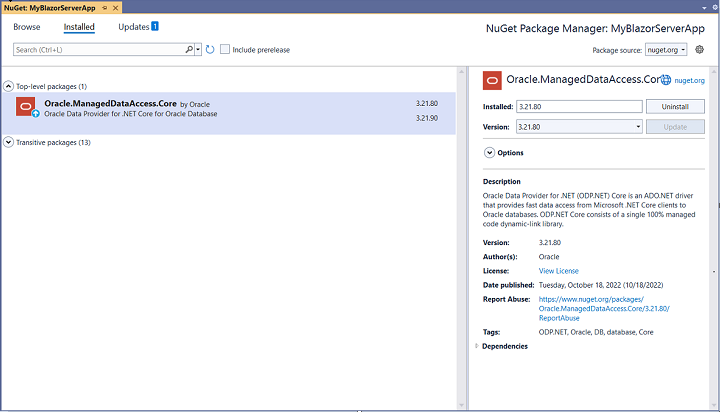Open the active documents dropdown arrow
Image resolution: width=720 pixels, height=412 pixels.
(x=704, y=8)
